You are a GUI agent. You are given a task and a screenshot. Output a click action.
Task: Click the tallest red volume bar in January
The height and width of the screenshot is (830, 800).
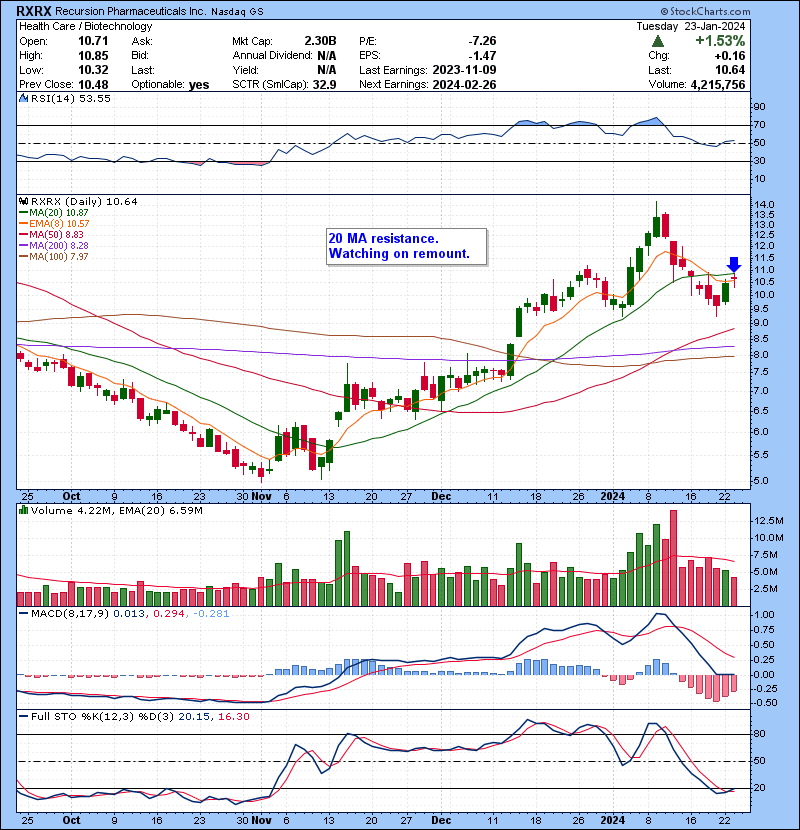tap(673, 558)
